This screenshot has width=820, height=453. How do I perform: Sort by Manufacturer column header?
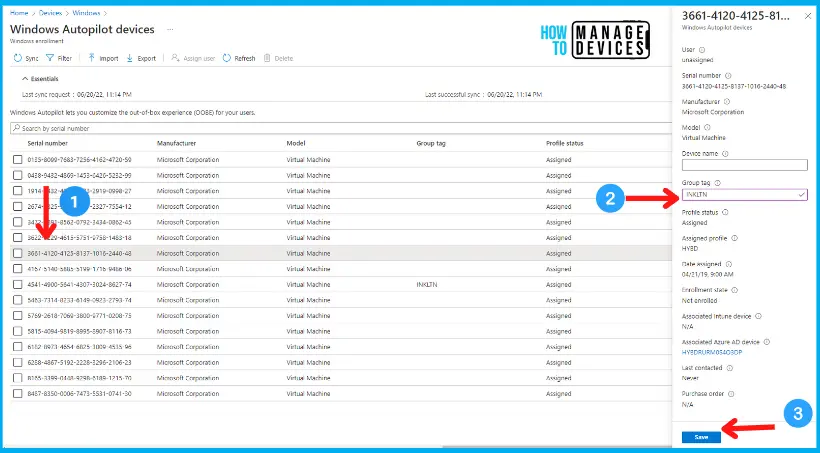point(176,143)
